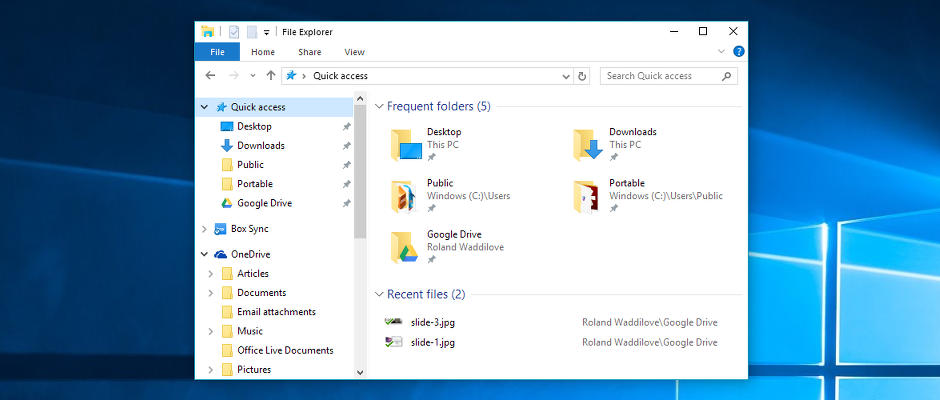The width and height of the screenshot is (940, 400).
Task: Click the slide-1.jpg thumbnail icon
Action: tap(393, 342)
